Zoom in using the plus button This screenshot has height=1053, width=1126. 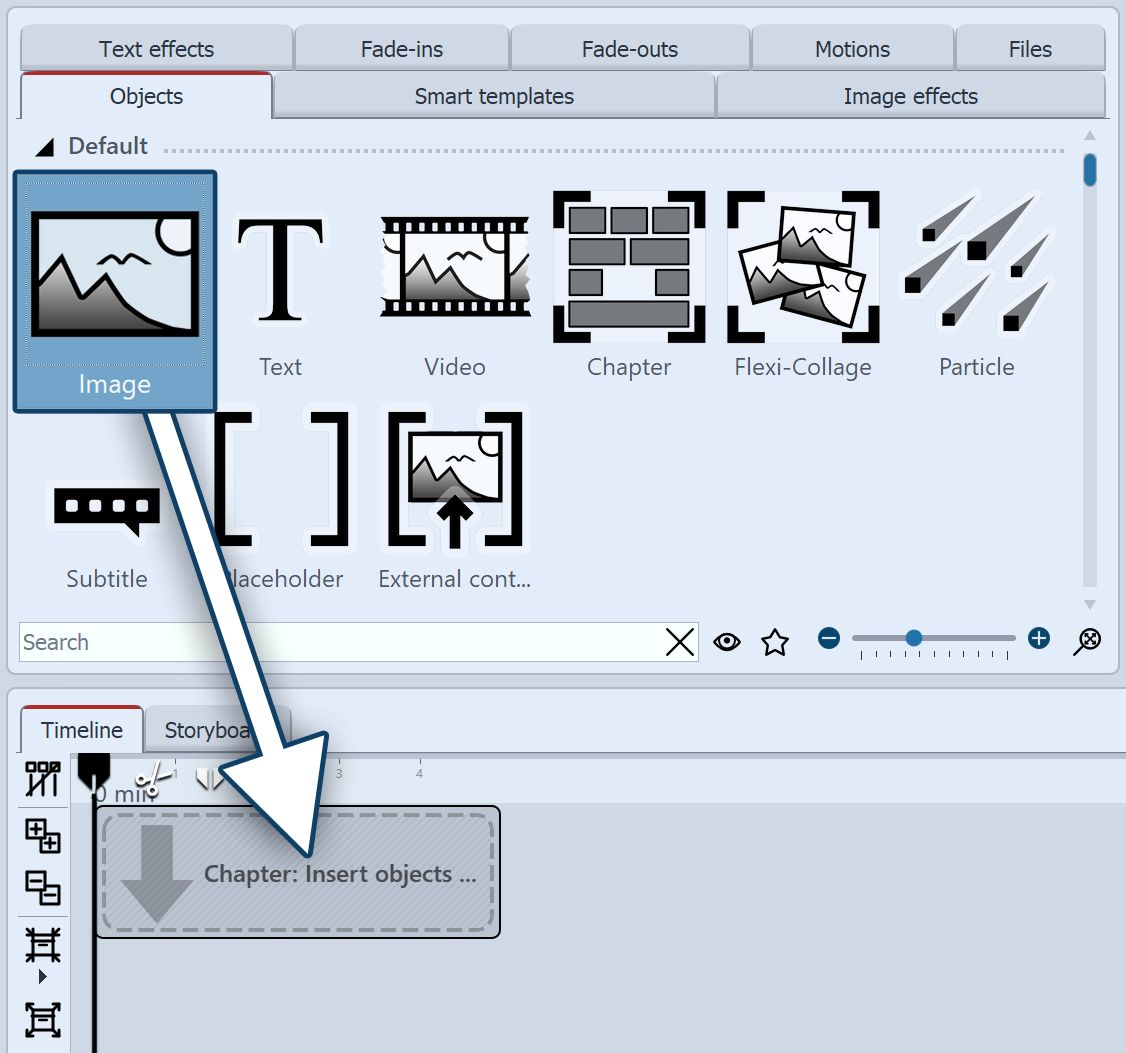(1039, 637)
